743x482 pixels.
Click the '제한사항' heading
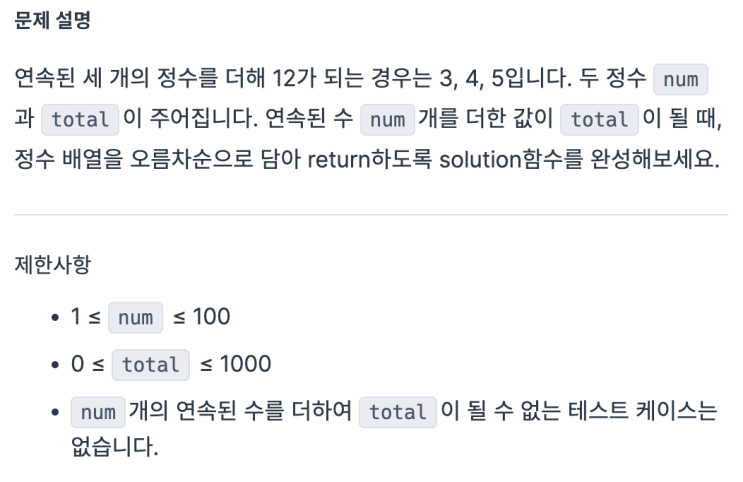click(52, 264)
